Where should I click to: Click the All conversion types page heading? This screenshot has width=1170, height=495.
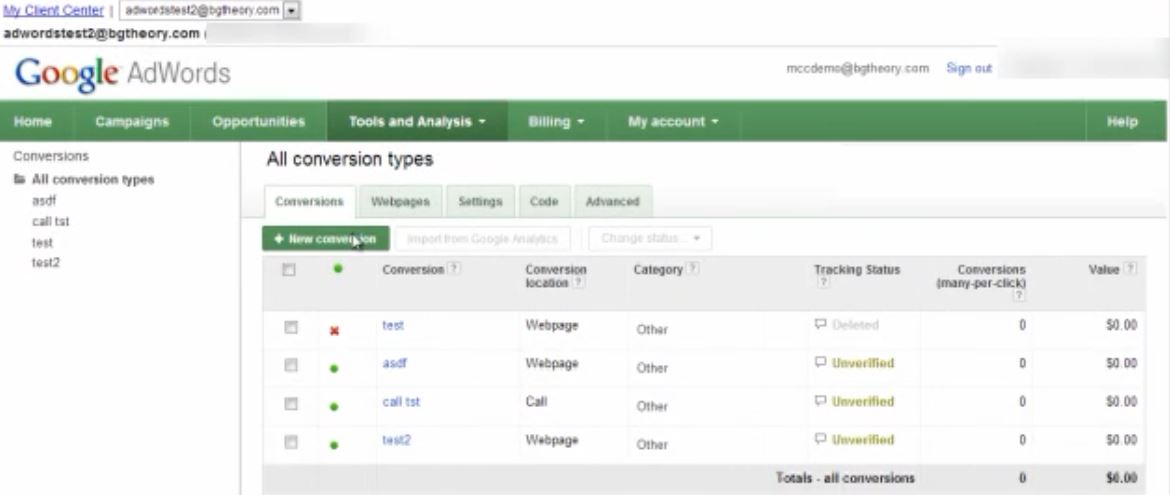point(349,160)
